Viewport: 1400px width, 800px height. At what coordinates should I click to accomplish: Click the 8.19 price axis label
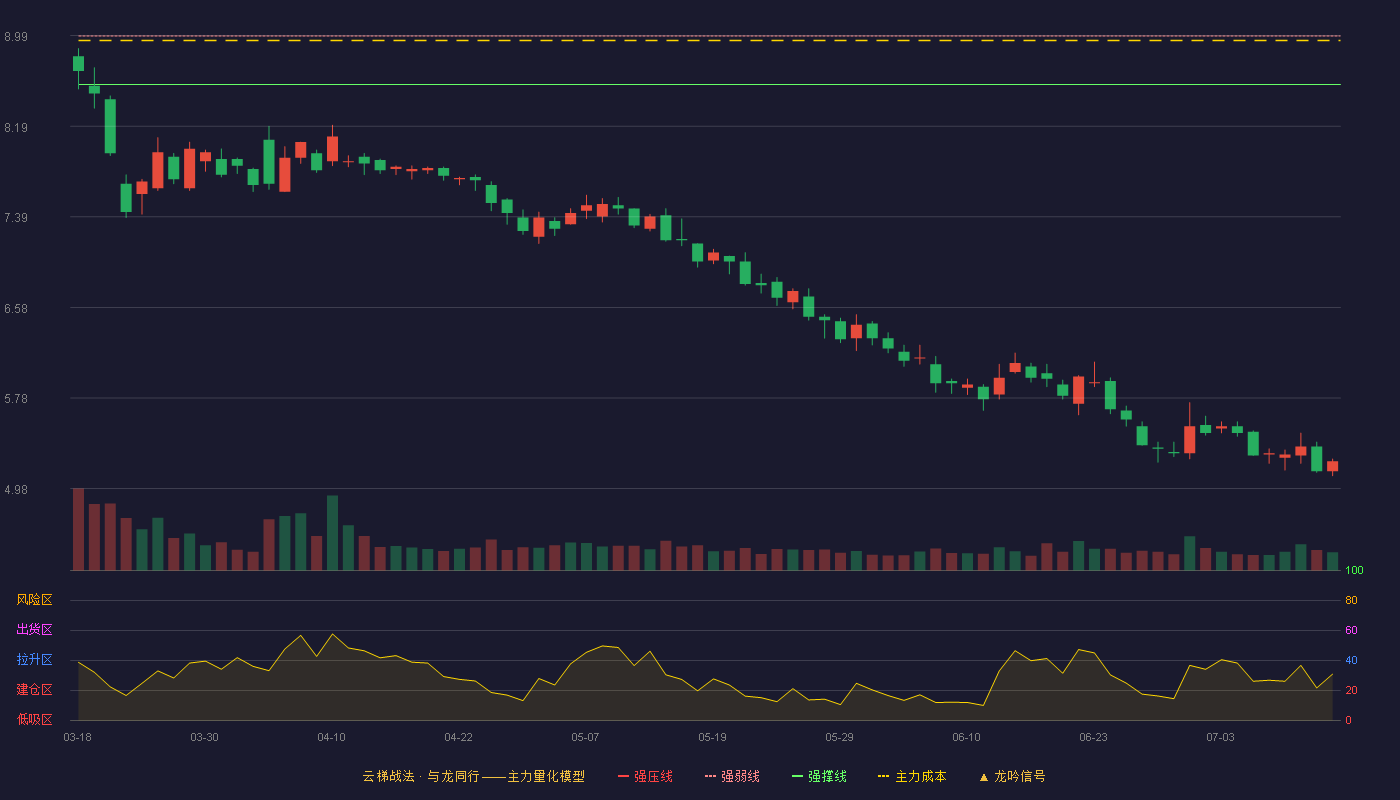16,128
